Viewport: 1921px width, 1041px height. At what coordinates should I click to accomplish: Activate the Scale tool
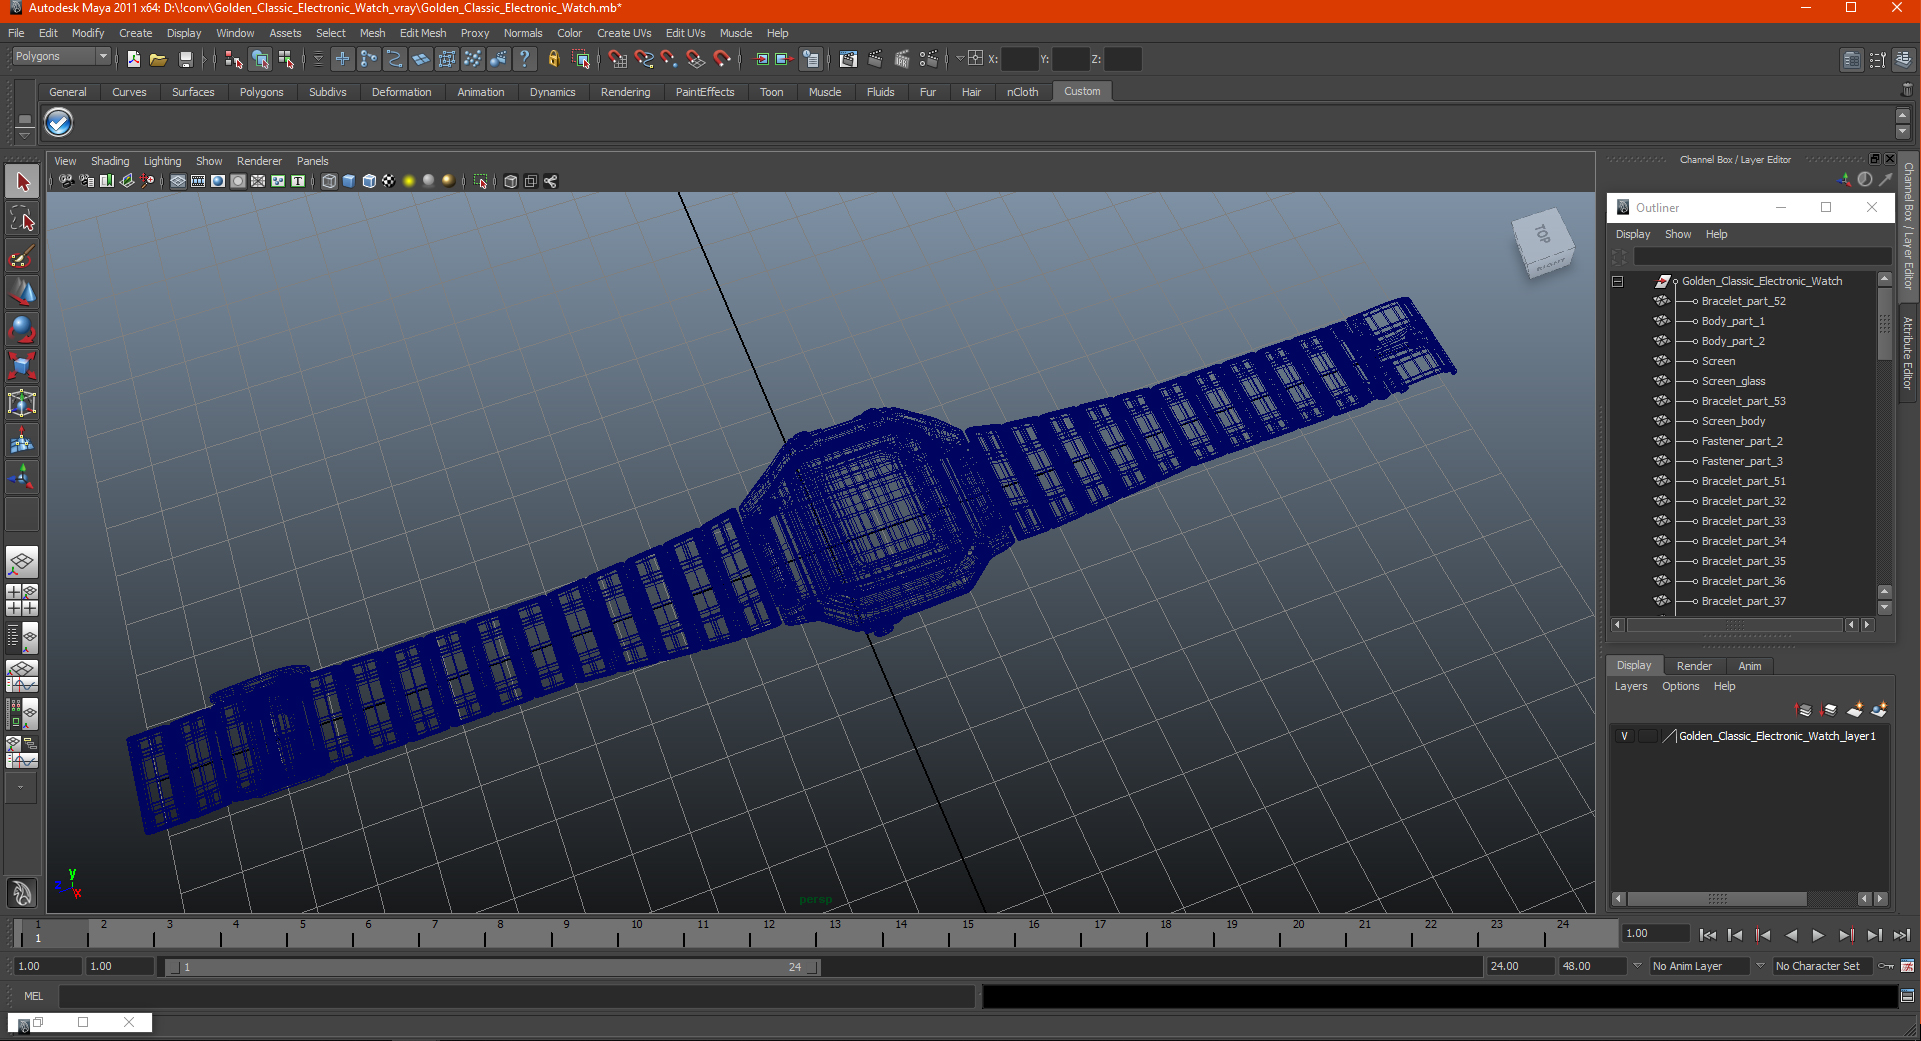22,367
